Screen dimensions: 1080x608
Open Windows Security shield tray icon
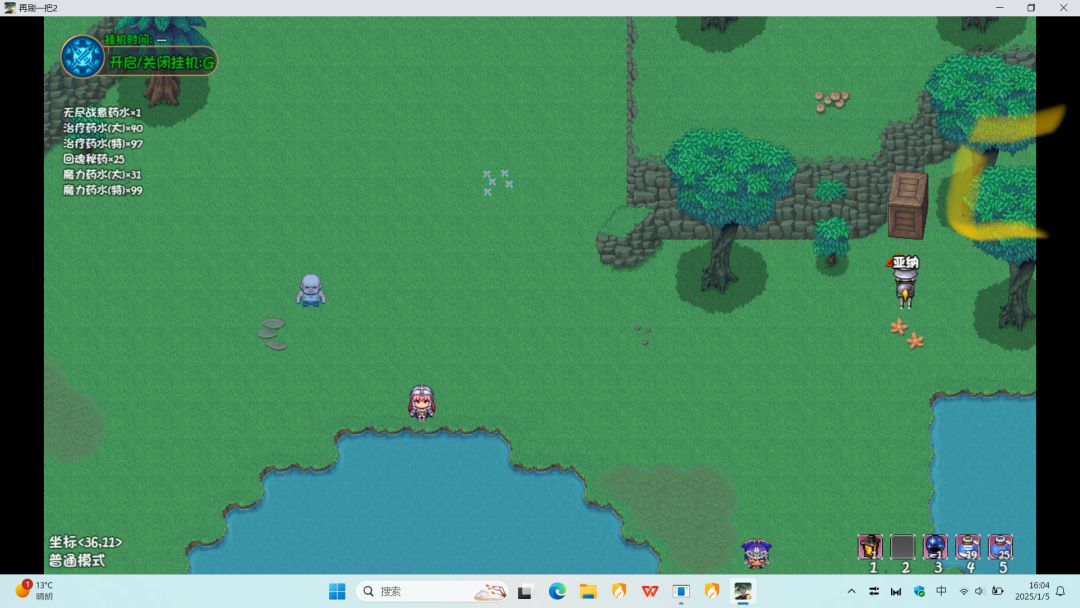[919, 591]
